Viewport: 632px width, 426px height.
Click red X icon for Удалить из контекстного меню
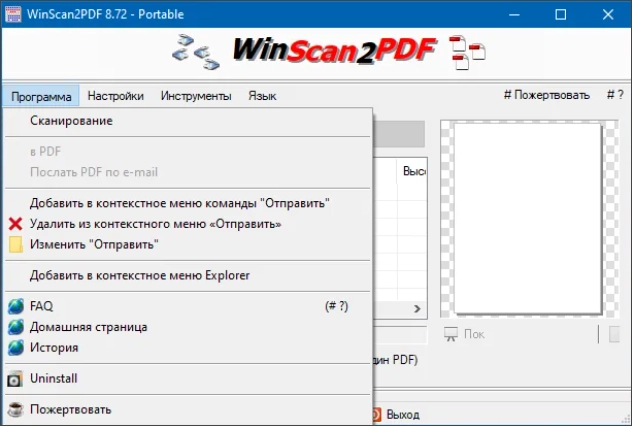tap(15, 224)
